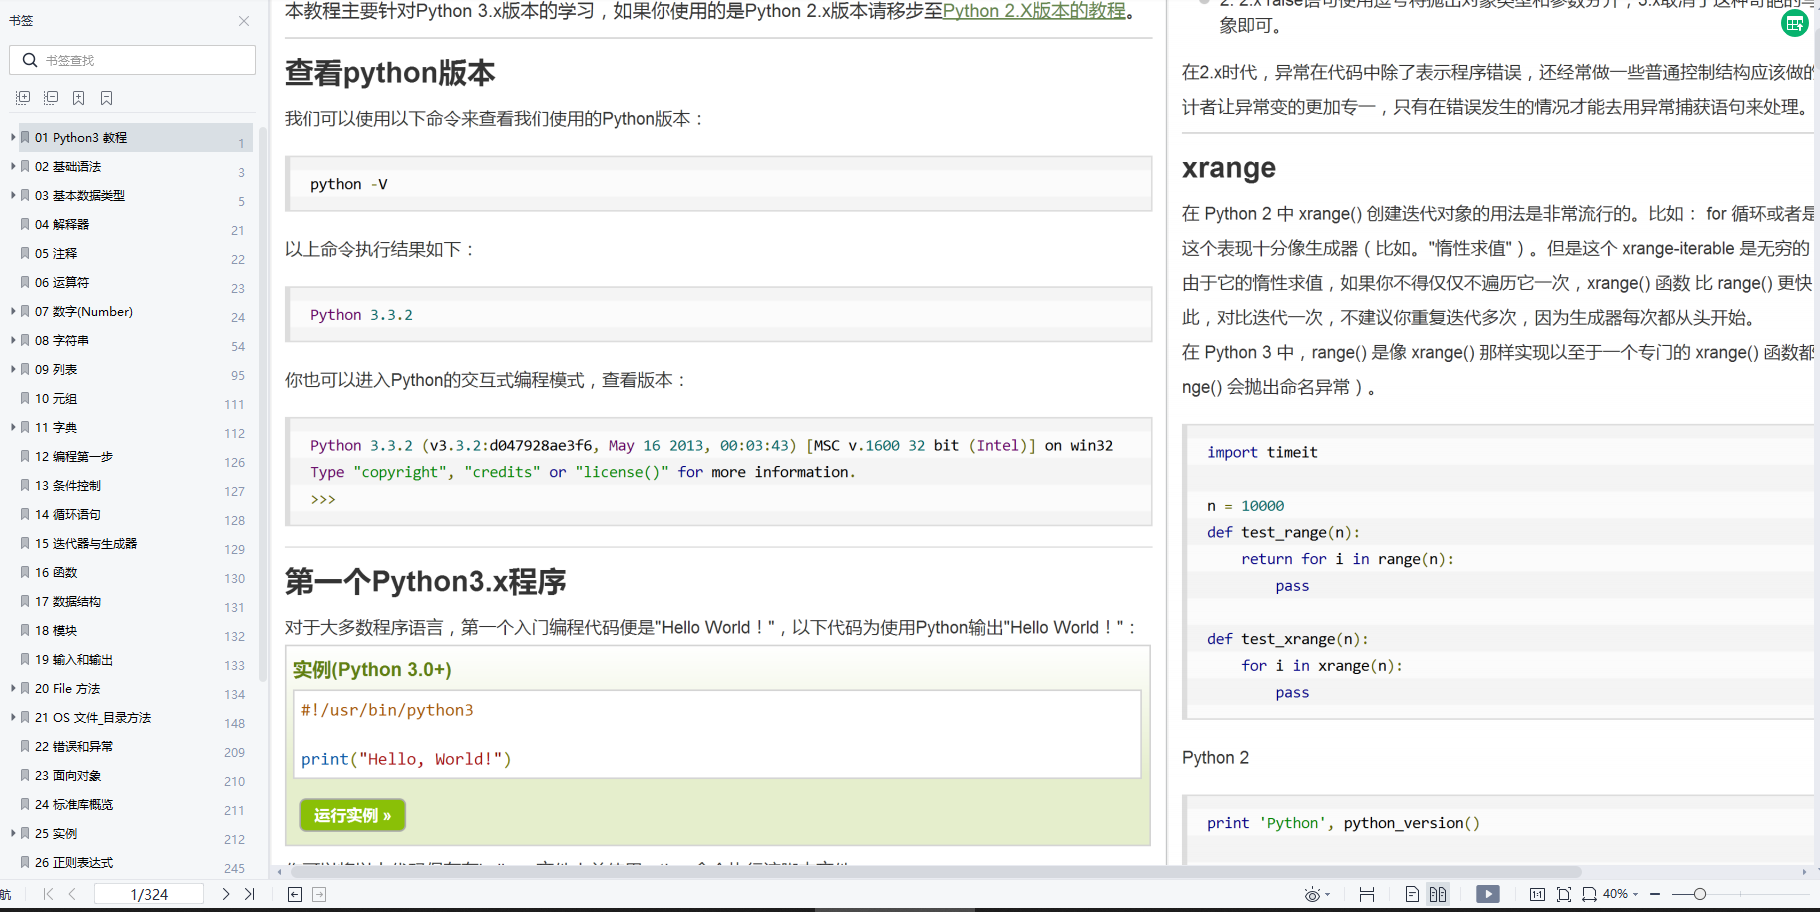
Task: Switch to single page view
Action: click(1412, 894)
